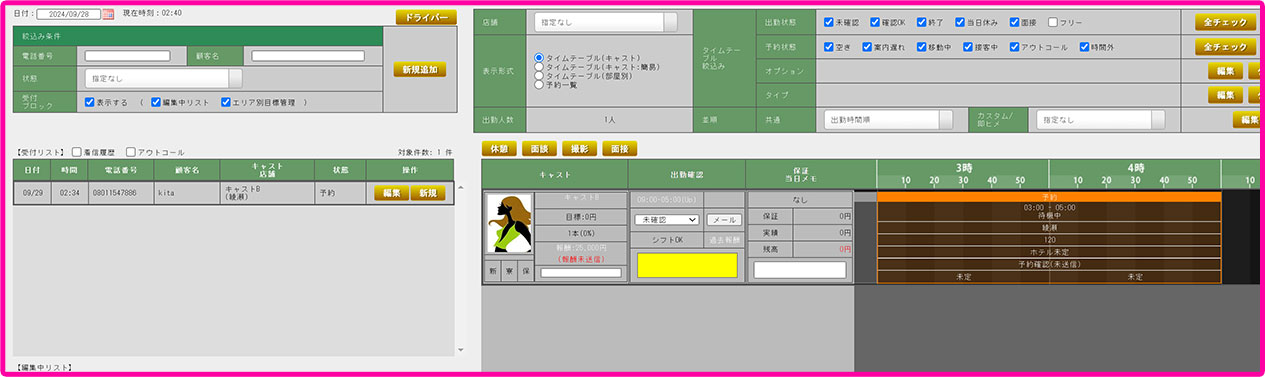The height and width of the screenshot is (377, 1265).
Task: Click the 休憩 button
Action: [499, 148]
